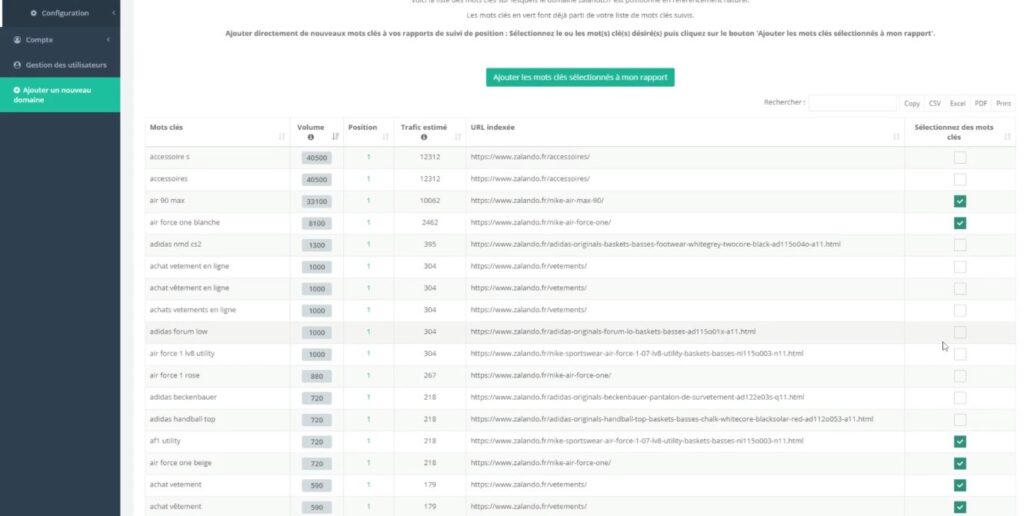Click the Compte user icon in sidebar

(17, 40)
